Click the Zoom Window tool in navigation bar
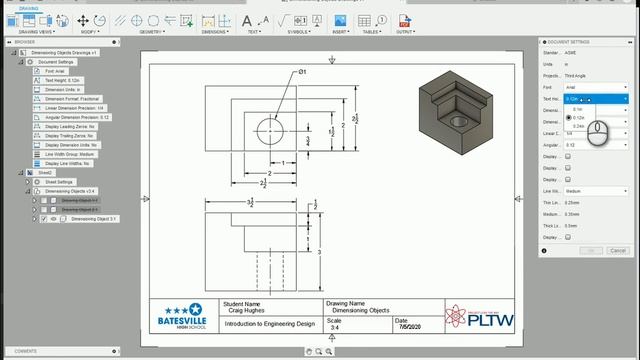 tap(319, 351)
